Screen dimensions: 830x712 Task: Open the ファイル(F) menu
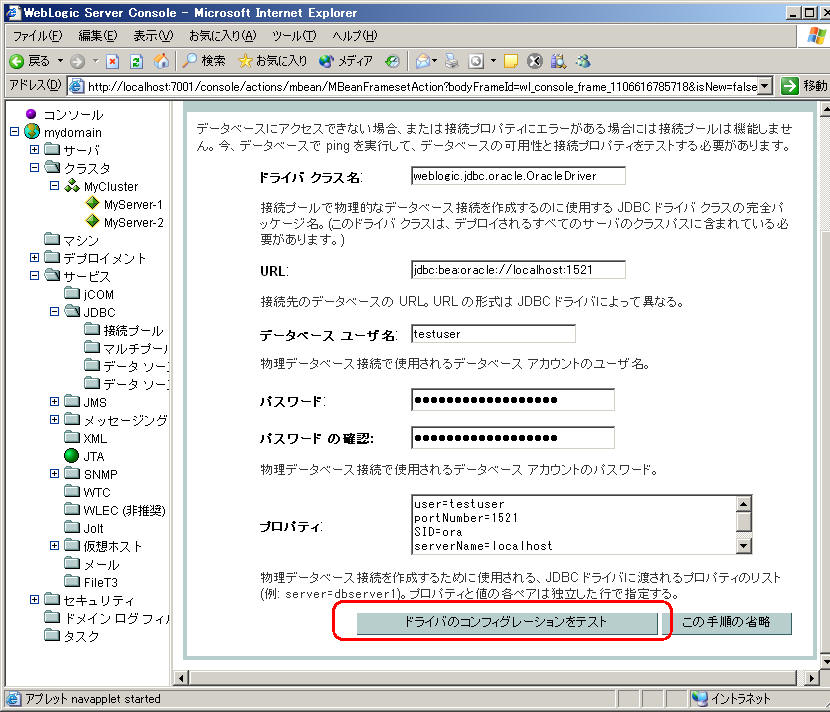37,36
